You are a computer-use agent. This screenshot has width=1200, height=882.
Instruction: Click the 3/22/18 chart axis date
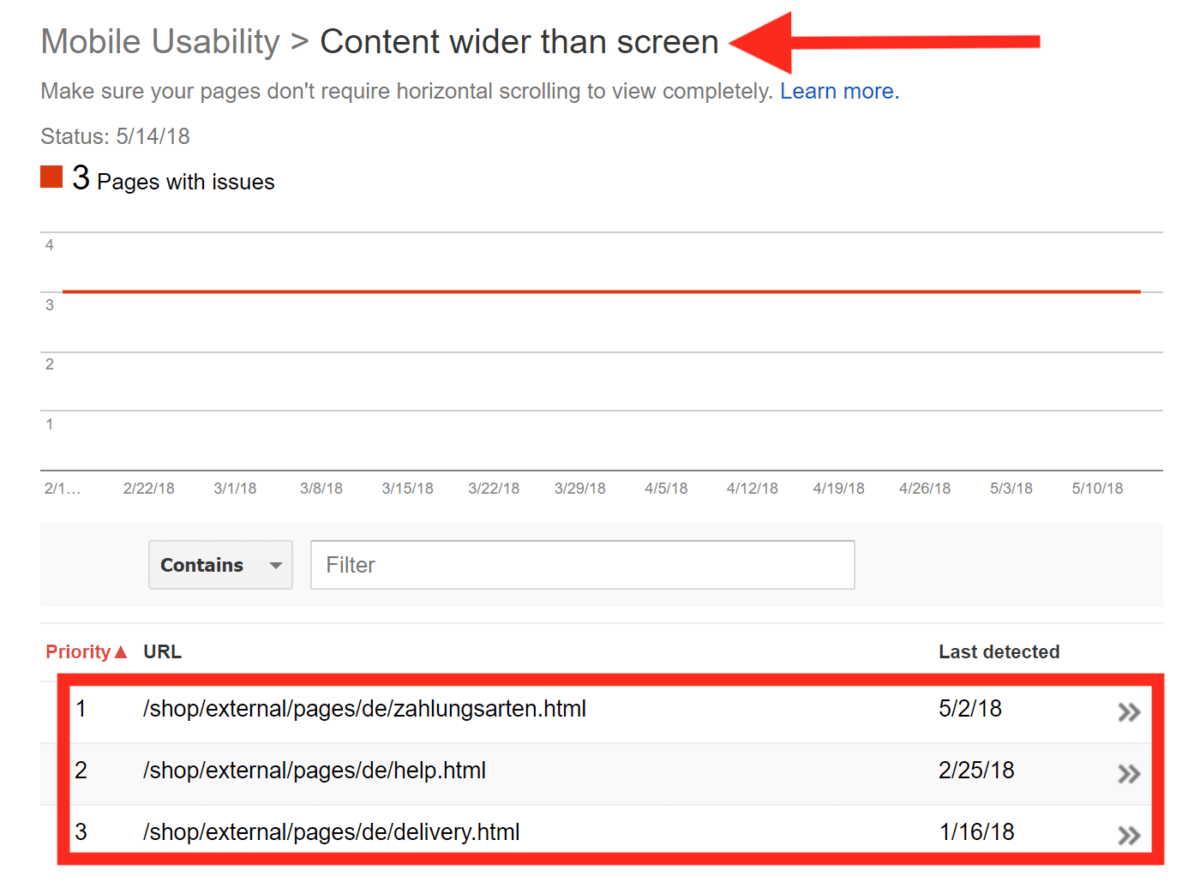tap(494, 489)
